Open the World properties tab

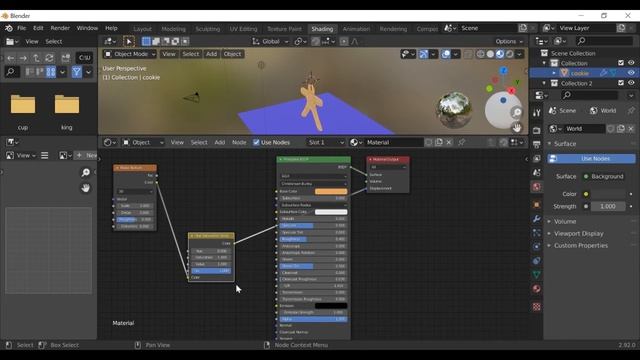[537, 187]
